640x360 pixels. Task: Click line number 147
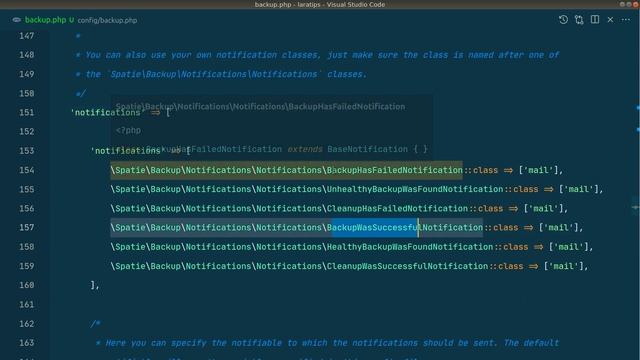pyautogui.click(x=27, y=36)
